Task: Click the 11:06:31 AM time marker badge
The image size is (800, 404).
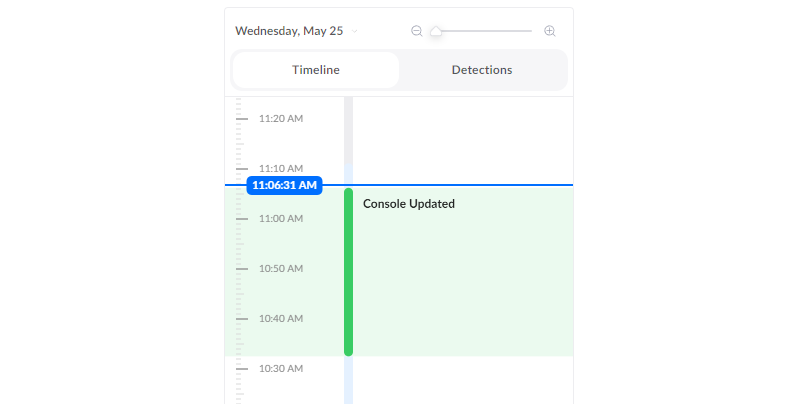Action: (284, 185)
